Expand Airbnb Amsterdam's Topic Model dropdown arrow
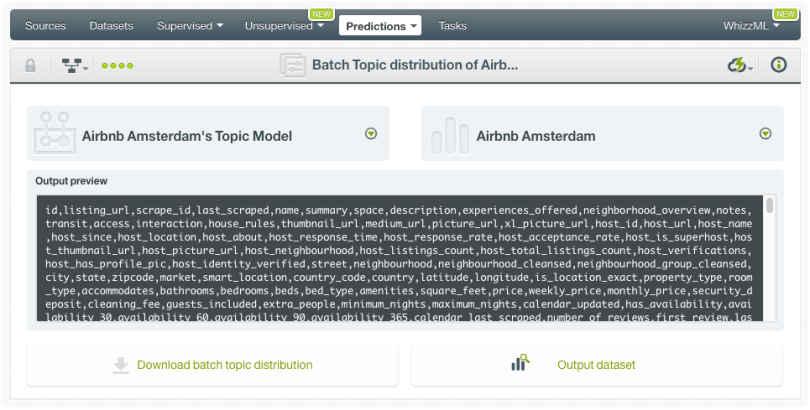 (371, 134)
